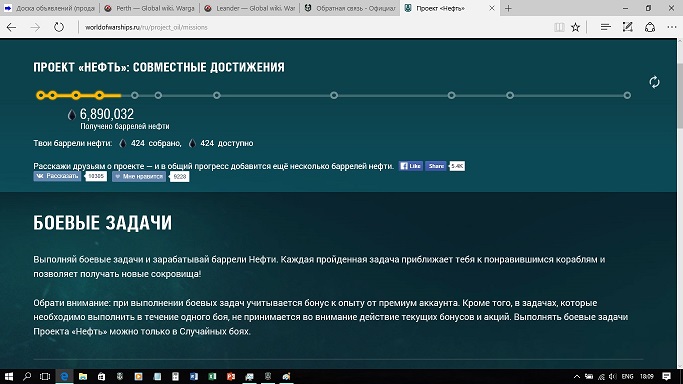683x384 pixels.
Task: Click the fourth completed milestone marker
Action: click(x=99, y=95)
